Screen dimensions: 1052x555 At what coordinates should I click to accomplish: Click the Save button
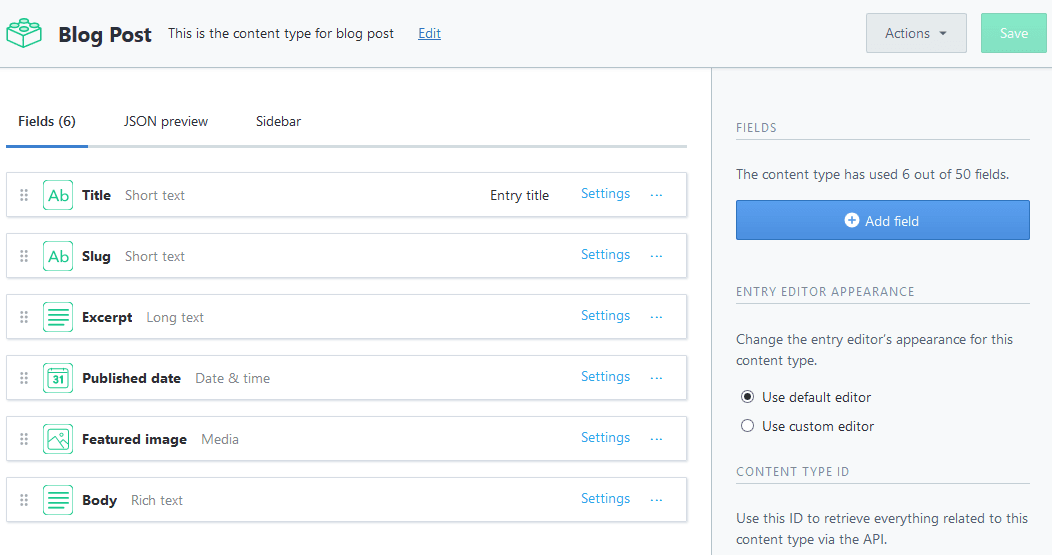(x=1013, y=33)
